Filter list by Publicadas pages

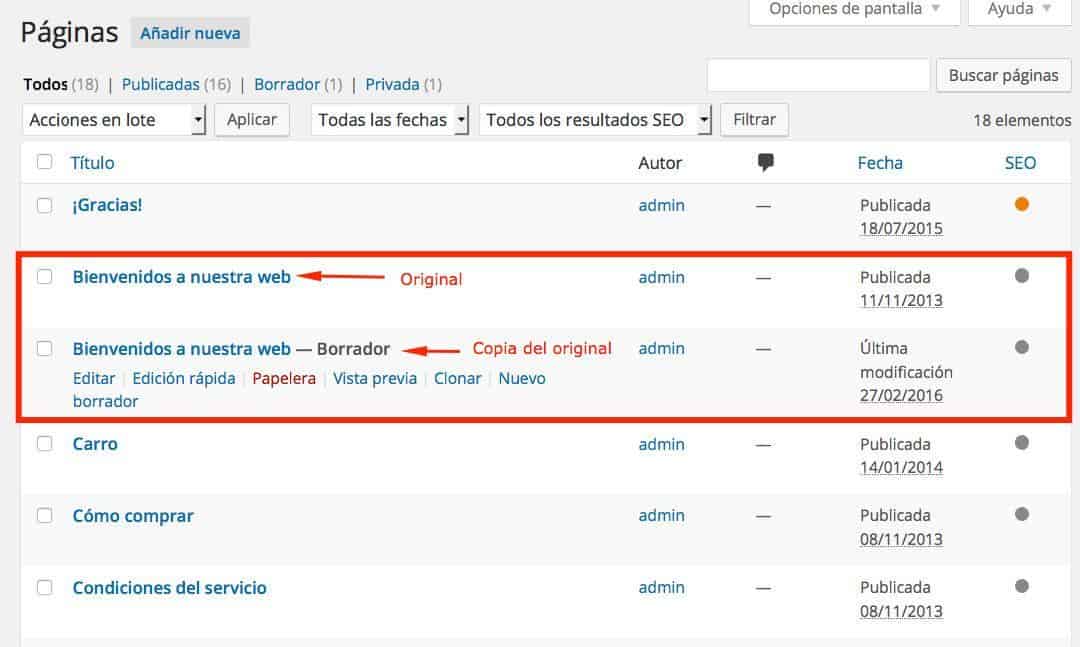coord(161,84)
